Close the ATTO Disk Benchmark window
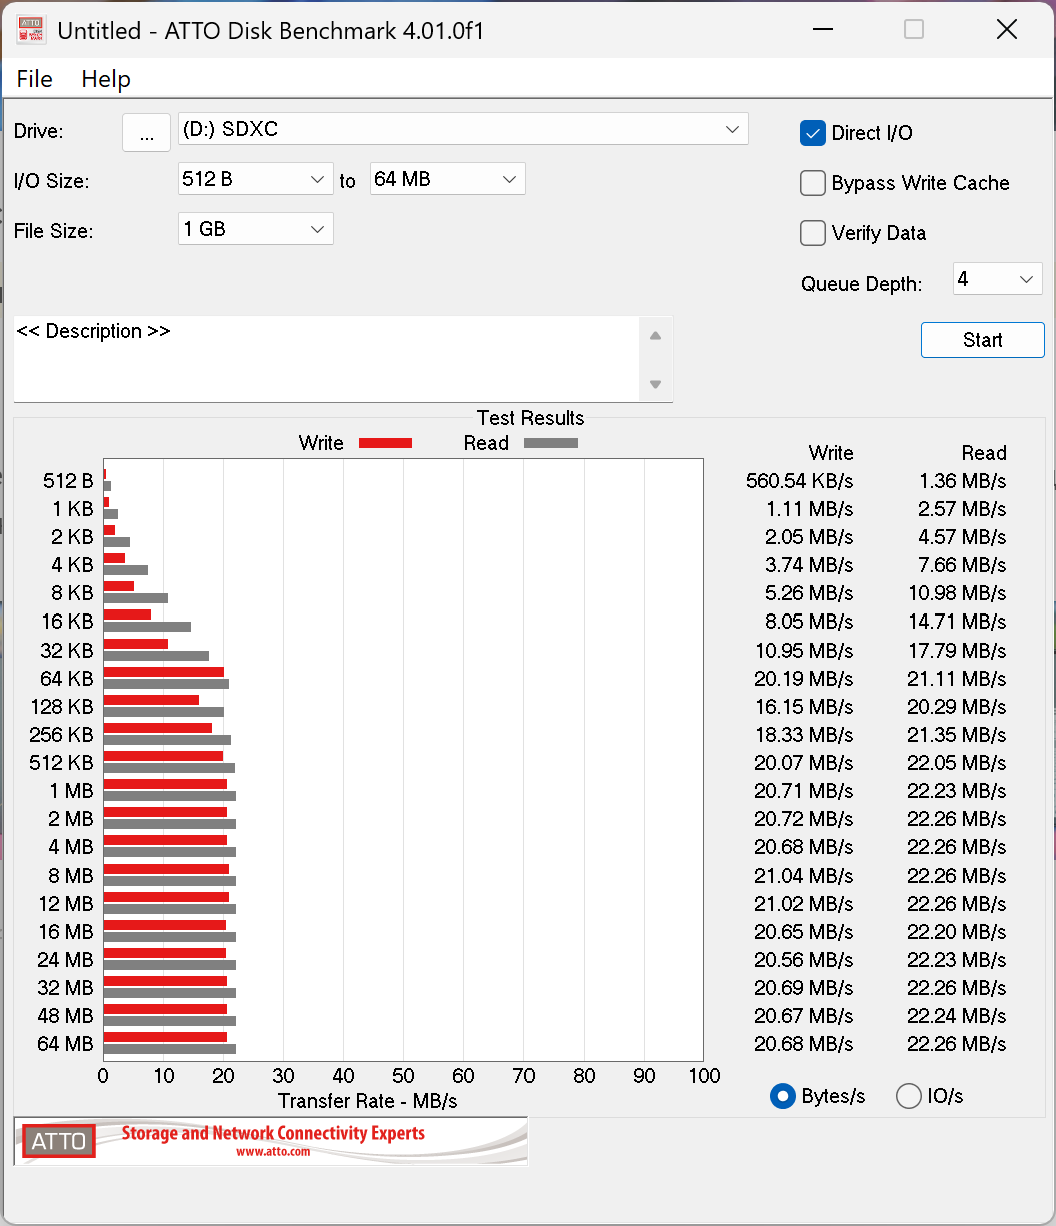Screen dimensions: 1056x1226 point(1007,30)
